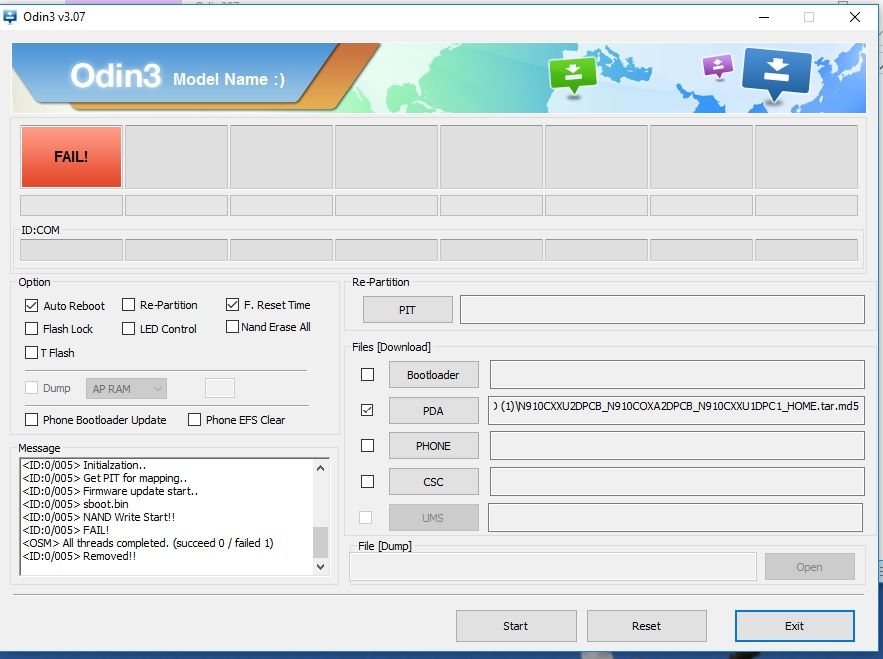This screenshot has height=659, width=883.
Task: Click the PHONE file button
Action: 434,446
